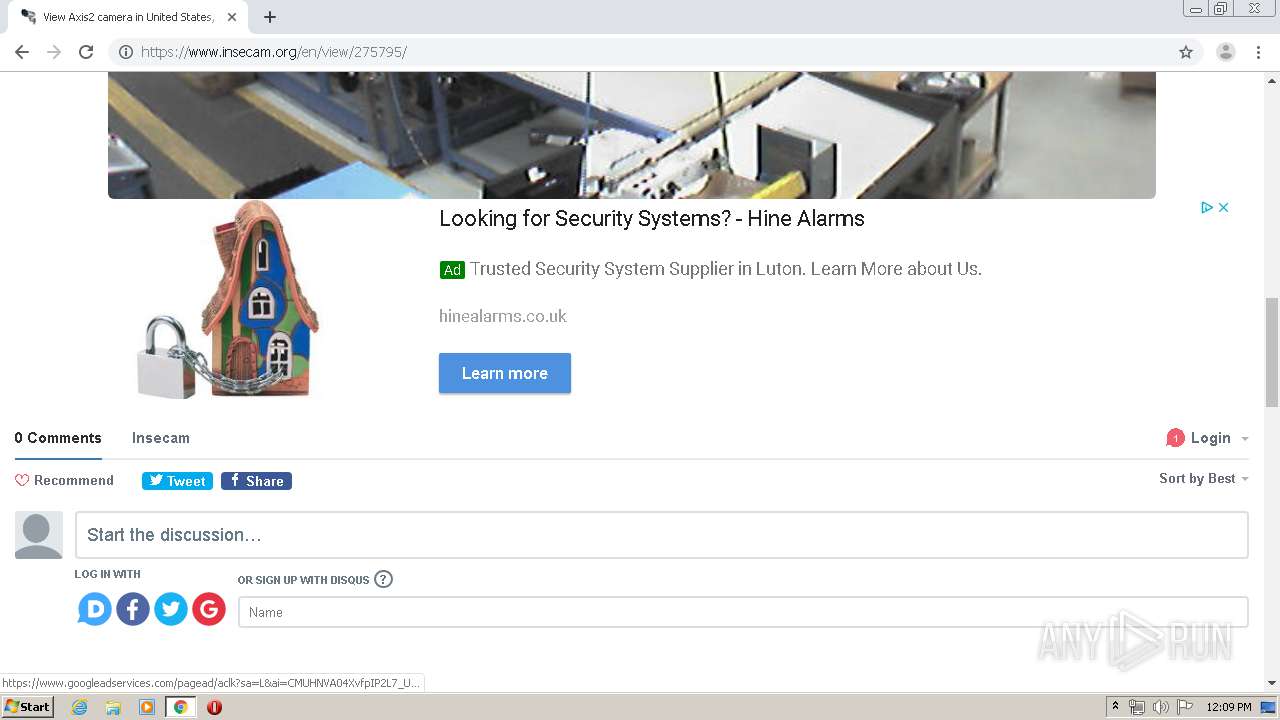The width and height of the screenshot is (1280, 720).
Task: Go back to the previous page
Action: (x=22, y=52)
